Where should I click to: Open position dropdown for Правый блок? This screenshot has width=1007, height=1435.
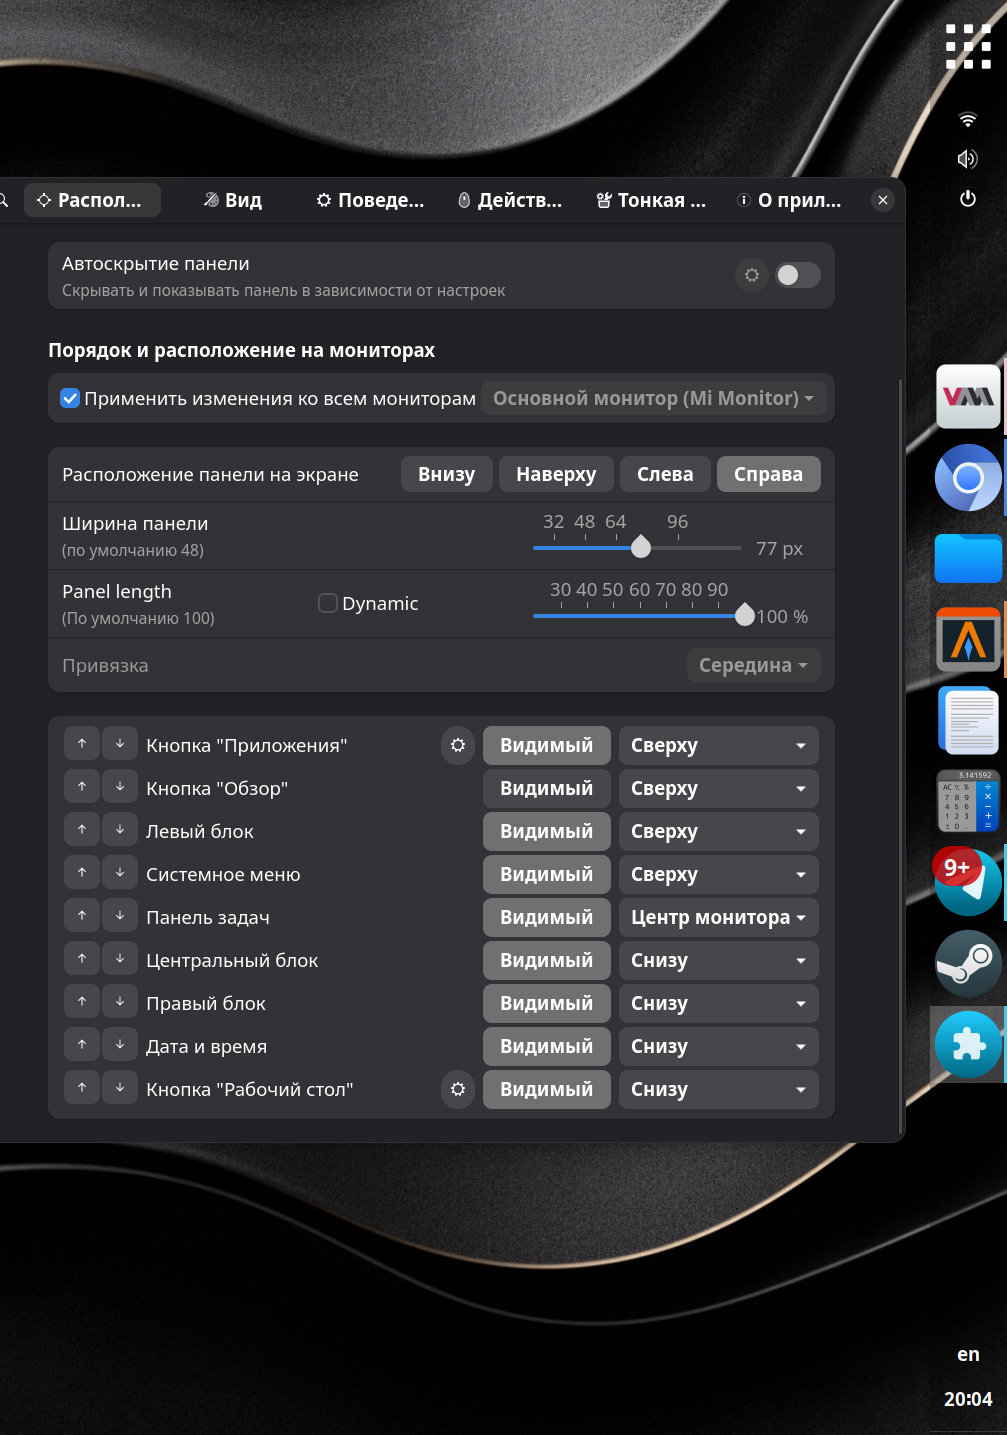pyautogui.click(x=718, y=1003)
